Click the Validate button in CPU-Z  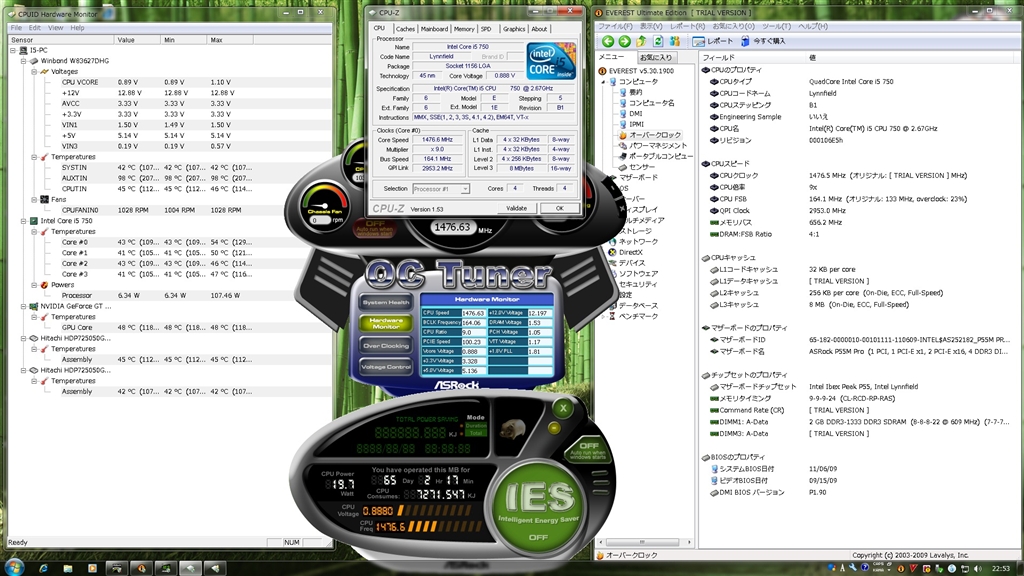pos(516,208)
